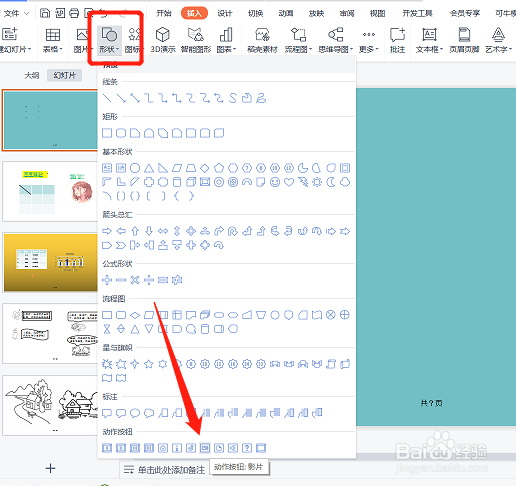Open 智能图形 smart graphics

pyautogui.click(x=196, y=40)
